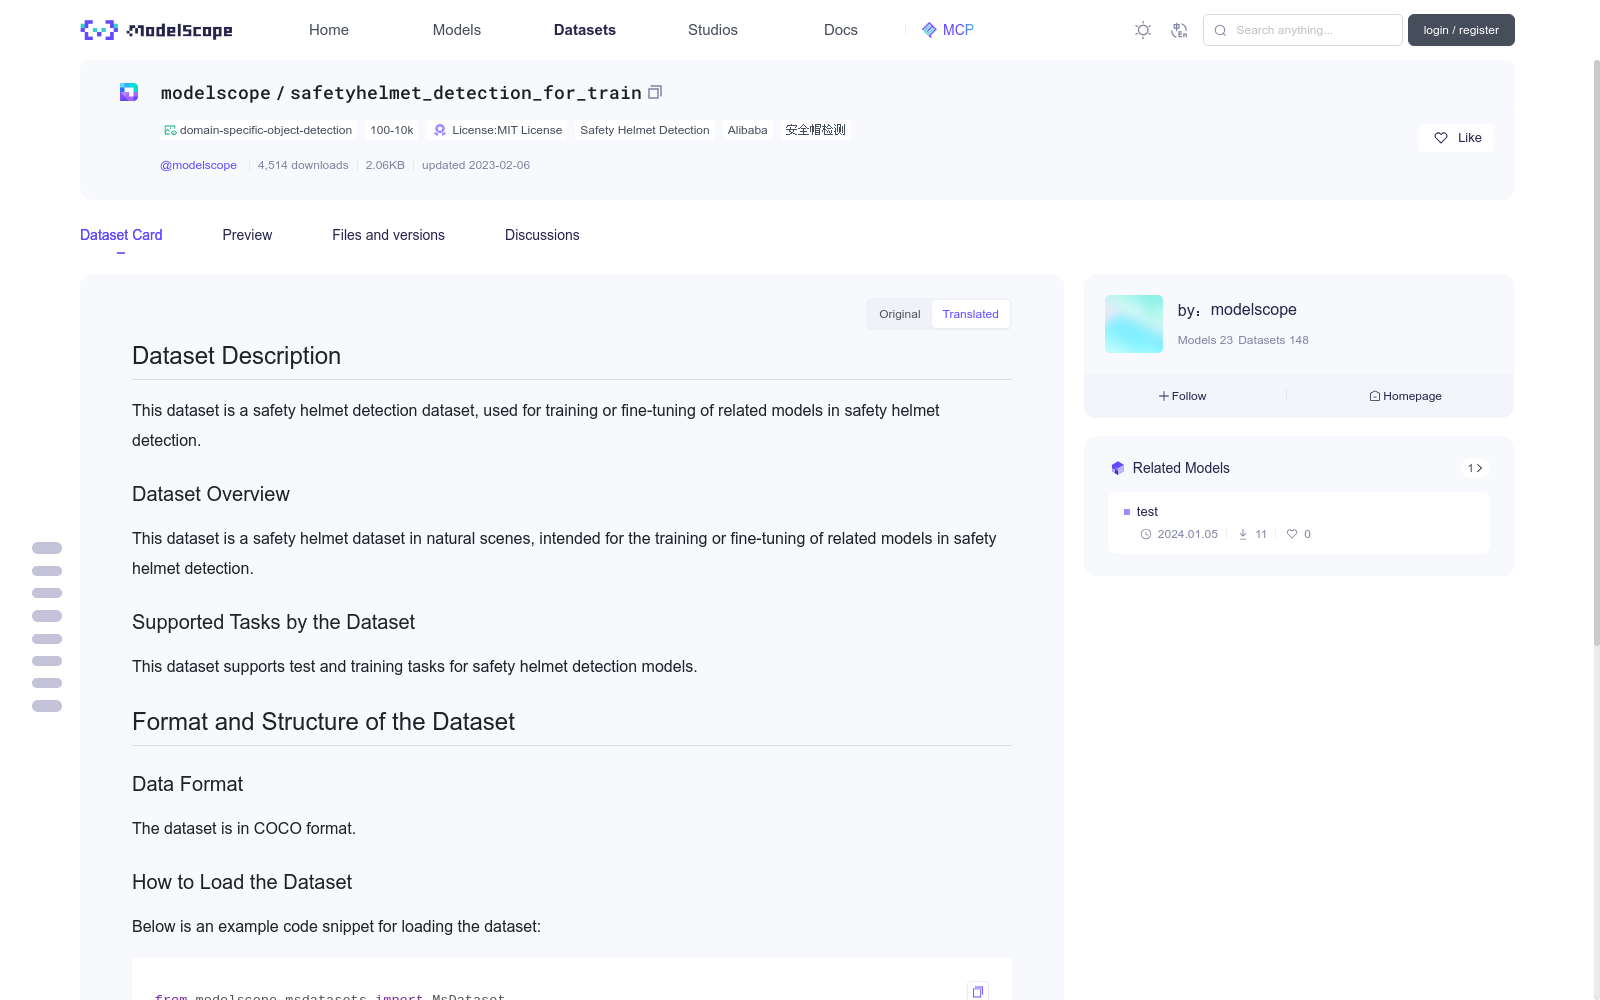
Task: Go to the next Related Models page
Action: [1475, 468]
